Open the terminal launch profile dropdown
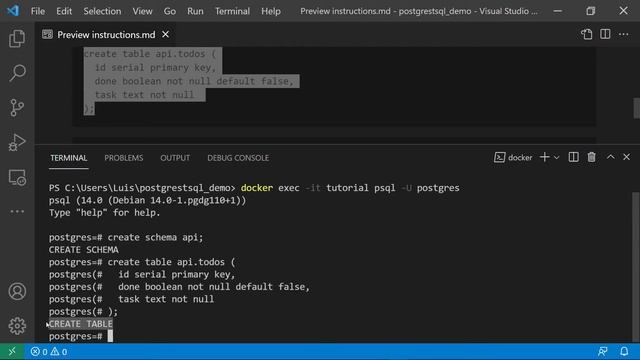The image size is (640, 360). click(x=556, y=158)
